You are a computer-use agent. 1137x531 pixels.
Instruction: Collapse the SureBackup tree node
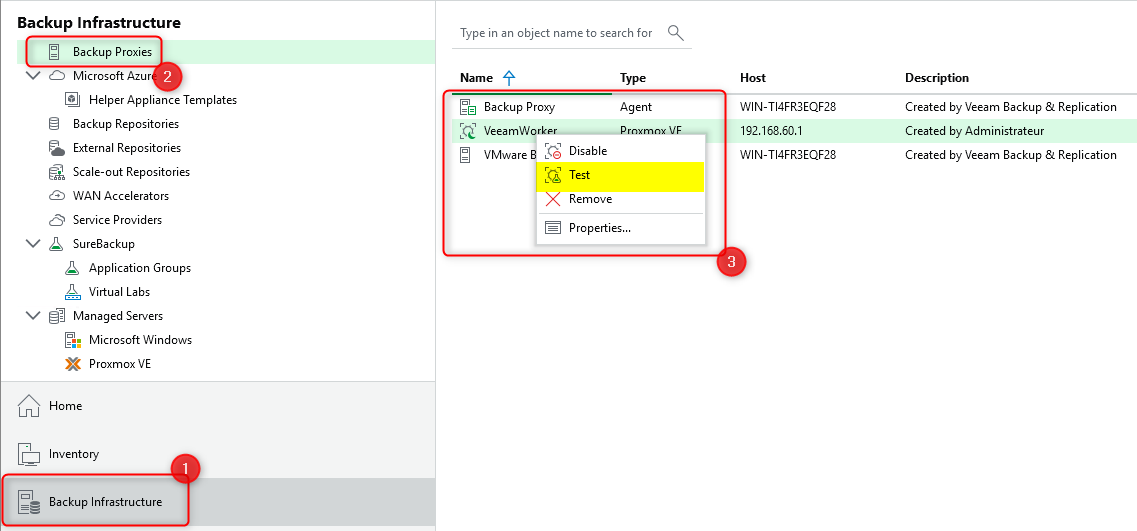[x=33, y=244]
